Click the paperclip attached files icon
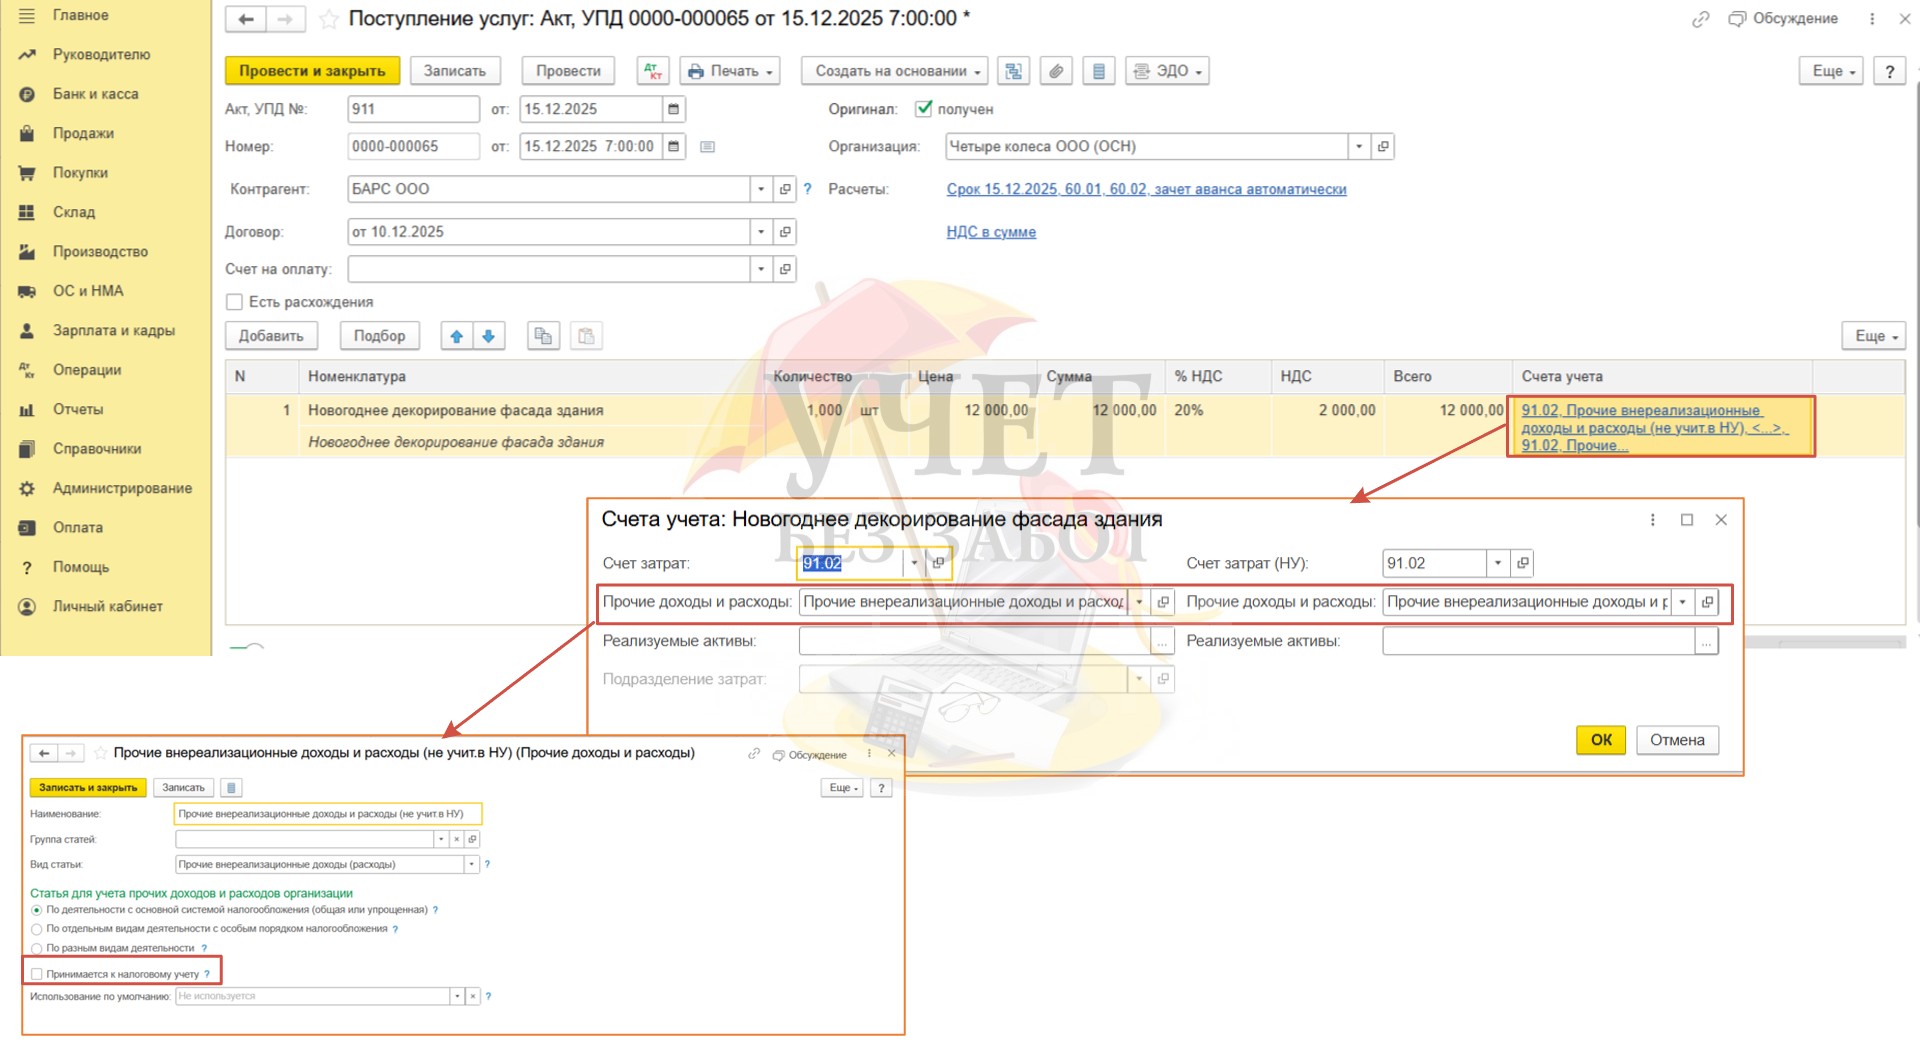This screenshot has height=1041, width=1920. coord(1056,71)
